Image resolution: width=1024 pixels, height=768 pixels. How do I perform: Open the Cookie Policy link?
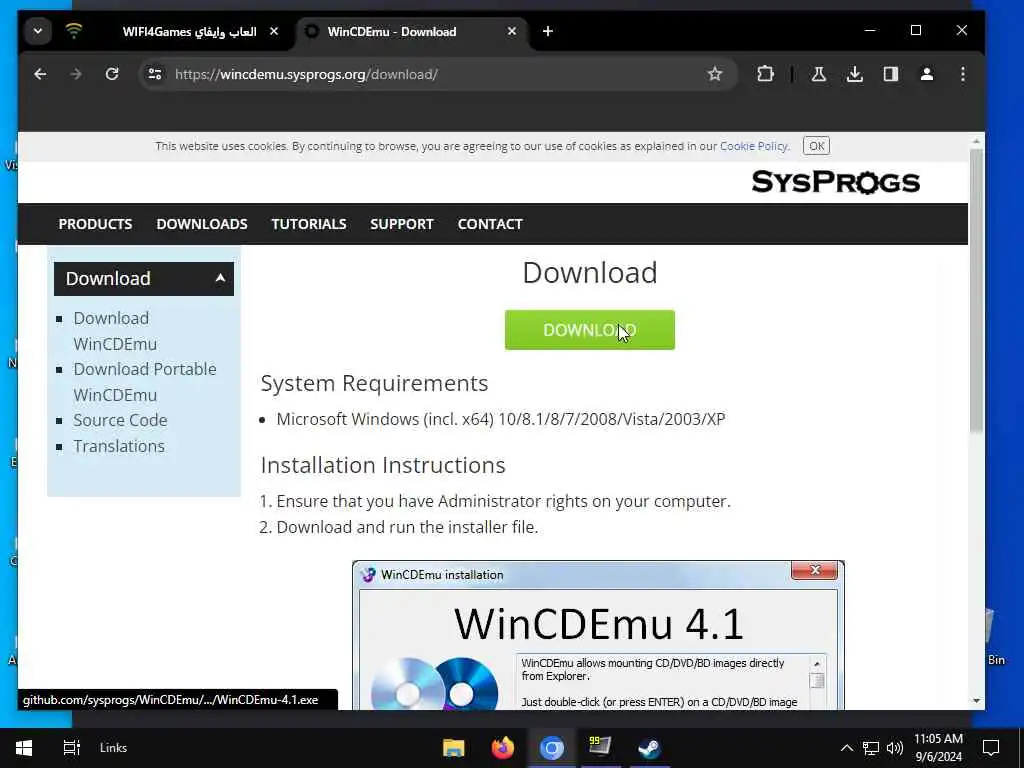pos(754,146)
